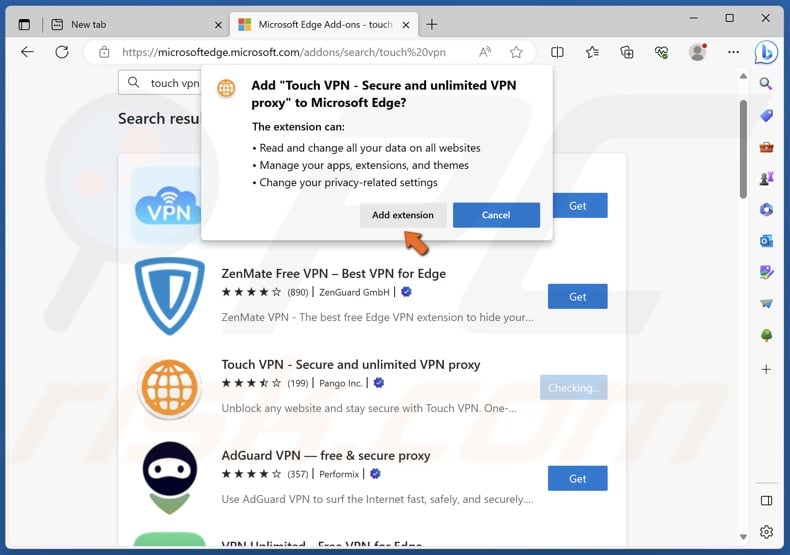The height and width of the screenshot is (555, 790).
Task: Select the Microsoft Edge Add-ons tab
Action: coord(324,24)
